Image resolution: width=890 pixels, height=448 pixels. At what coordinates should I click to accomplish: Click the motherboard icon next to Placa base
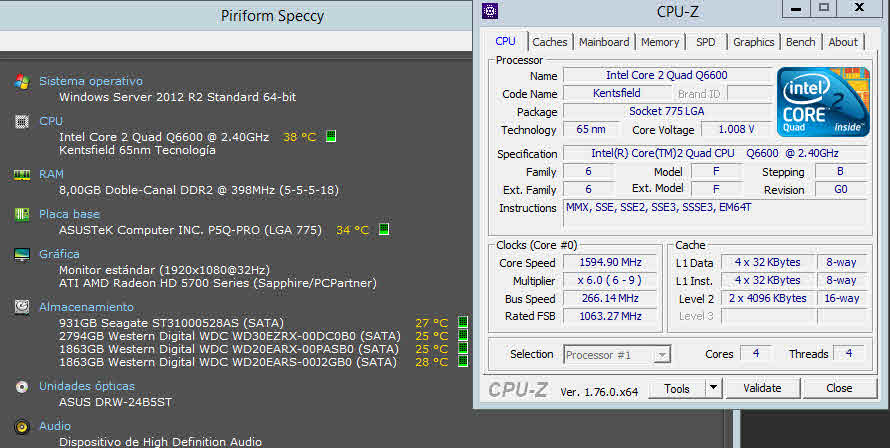point(22,215)
